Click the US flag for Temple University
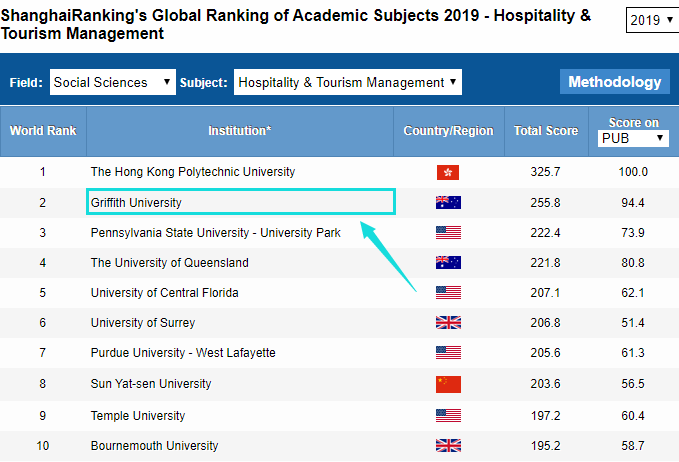Image resolution: width=679 pixels, height=462 pixels. click(x=448, y=415)
